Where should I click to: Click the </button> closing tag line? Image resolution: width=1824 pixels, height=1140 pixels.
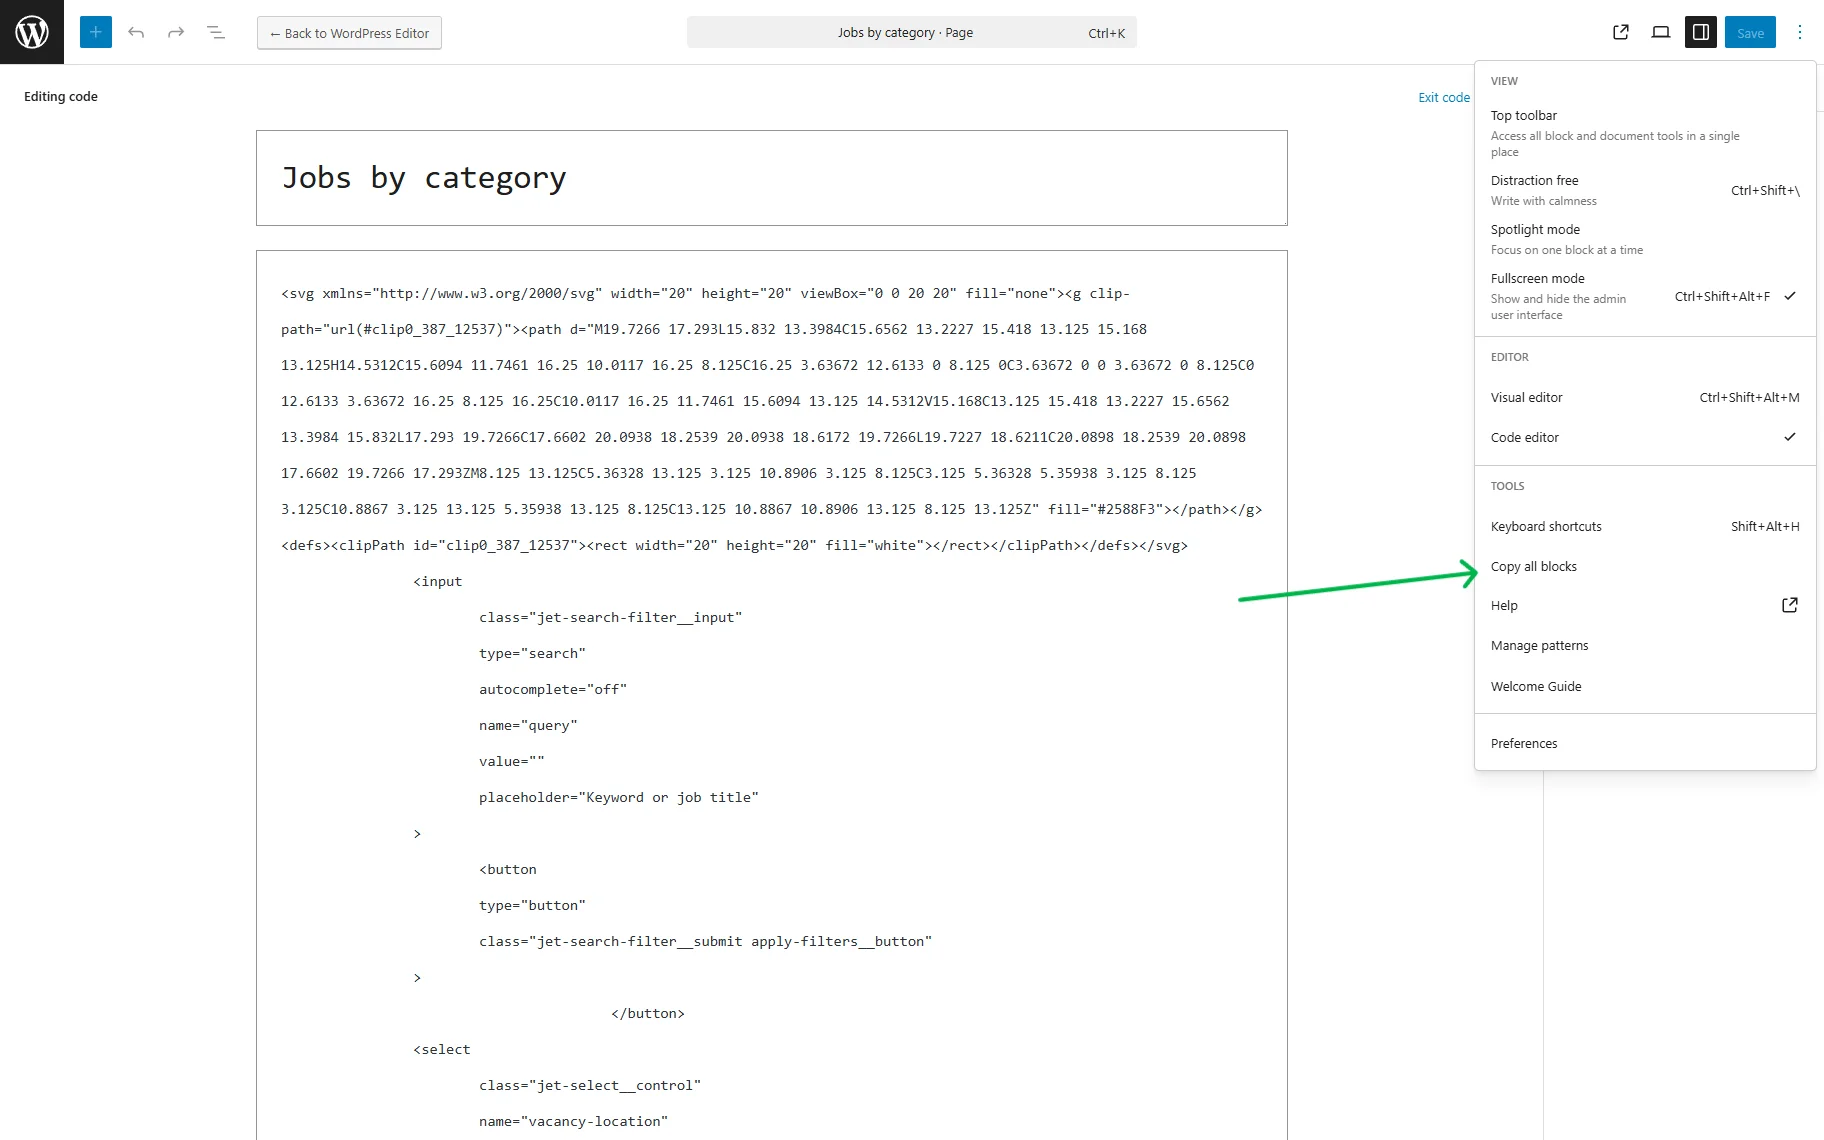648,1013
